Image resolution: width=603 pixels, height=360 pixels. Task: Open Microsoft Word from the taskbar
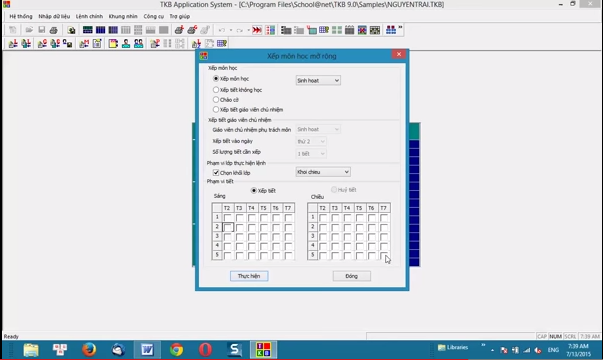(x=147, y=350)
